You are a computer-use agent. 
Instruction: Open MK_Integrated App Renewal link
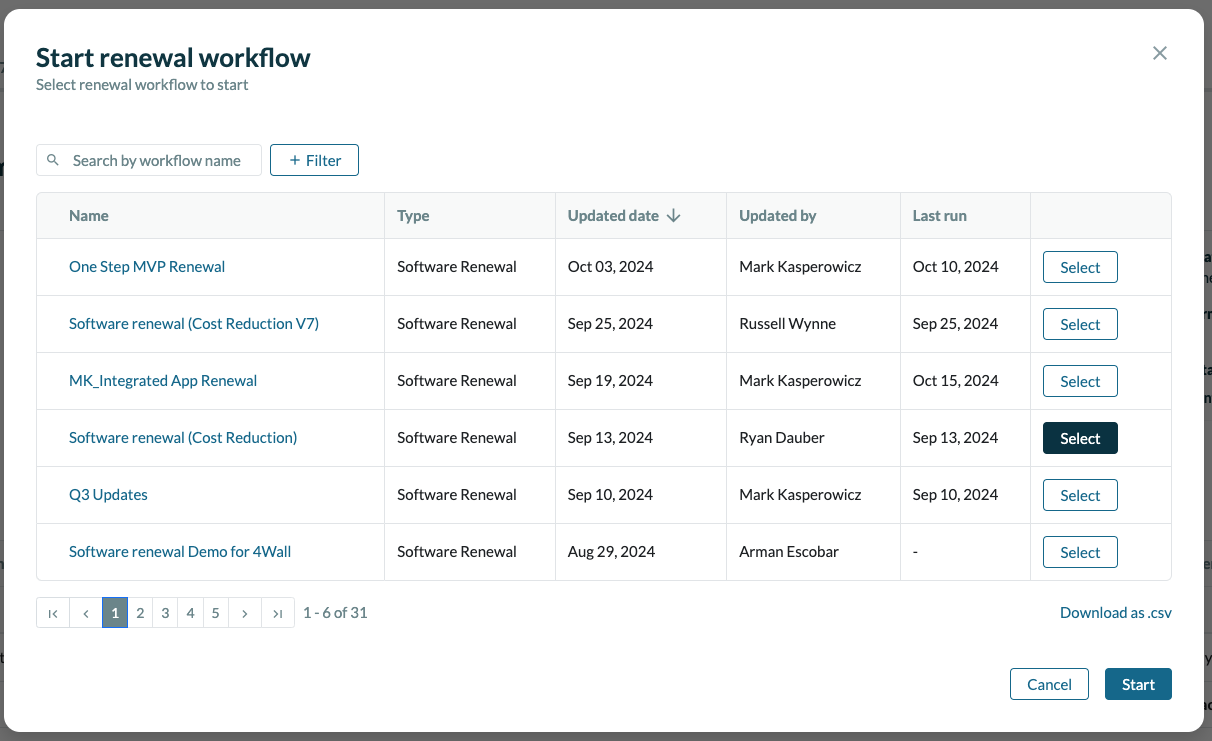click(163, 381)
